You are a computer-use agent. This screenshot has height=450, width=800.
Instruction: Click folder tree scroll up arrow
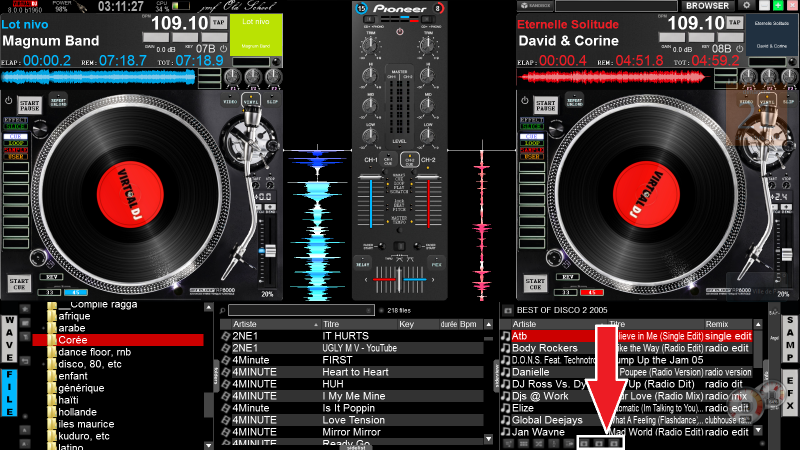tap(208, 308)
